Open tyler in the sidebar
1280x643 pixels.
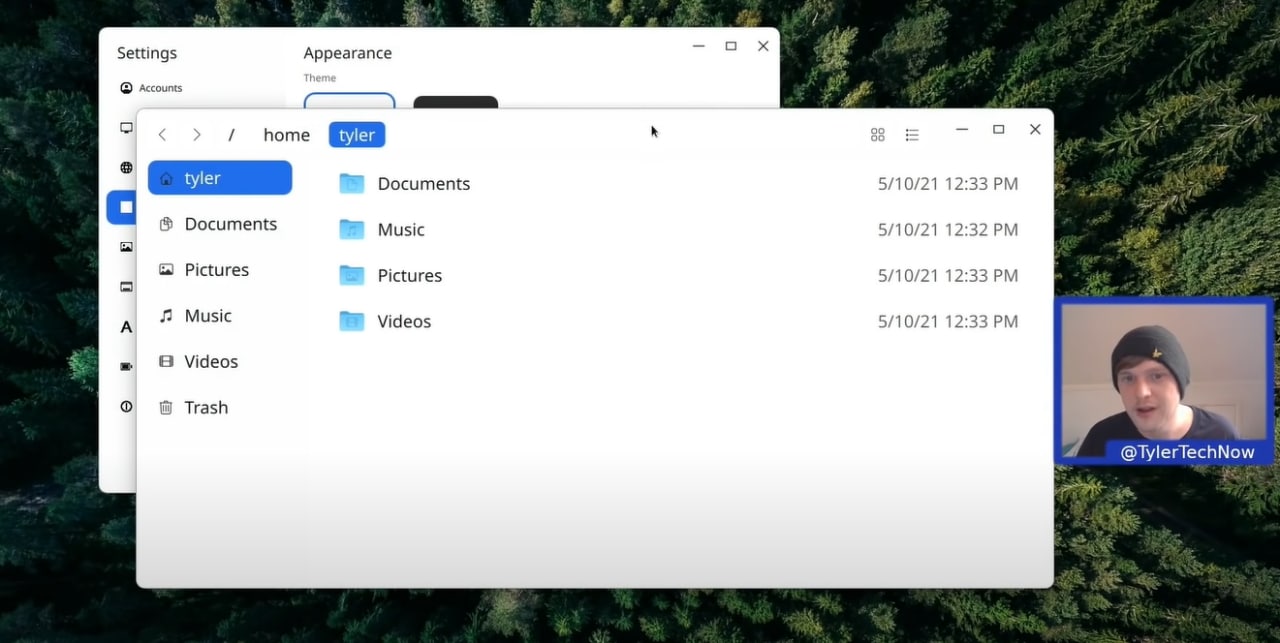click(220, 178)
